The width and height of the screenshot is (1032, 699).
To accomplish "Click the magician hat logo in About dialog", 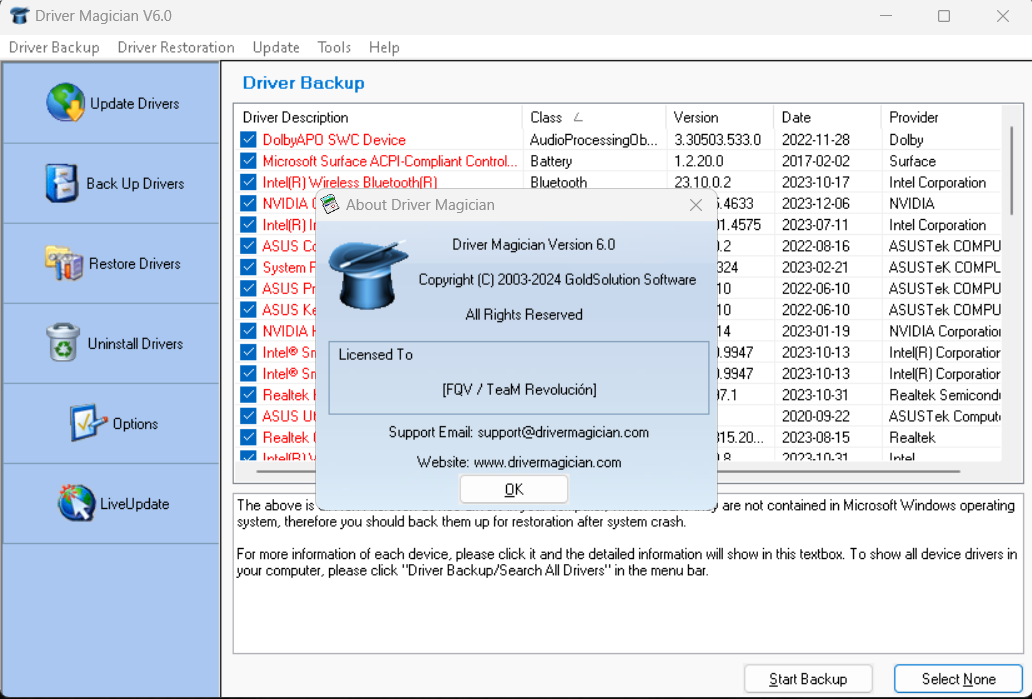I will tap(368, 275).
